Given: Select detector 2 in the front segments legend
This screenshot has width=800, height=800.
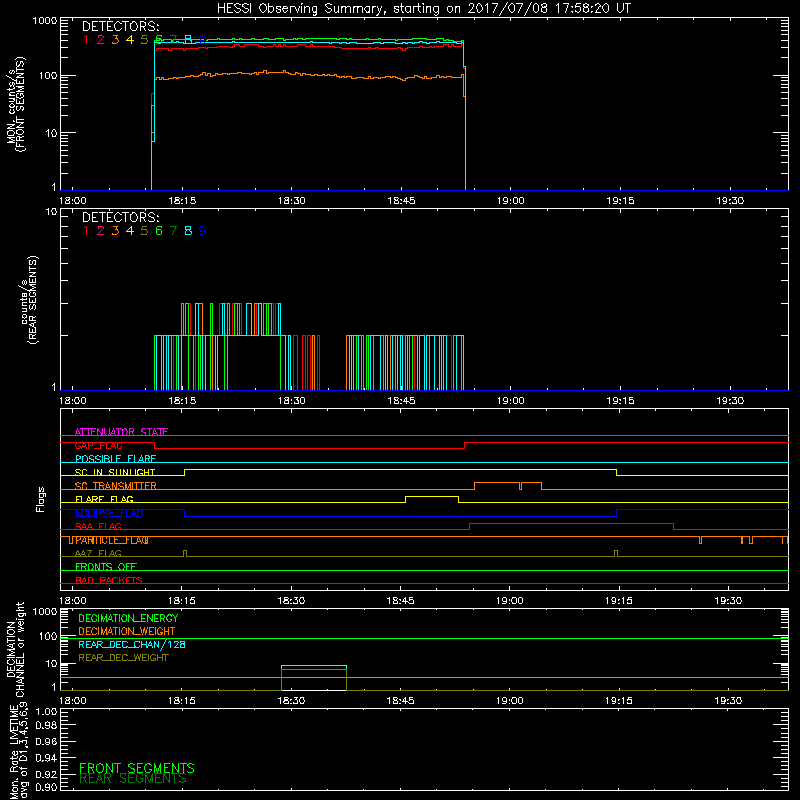Looking at the screenshot, I should click(101, 40).
